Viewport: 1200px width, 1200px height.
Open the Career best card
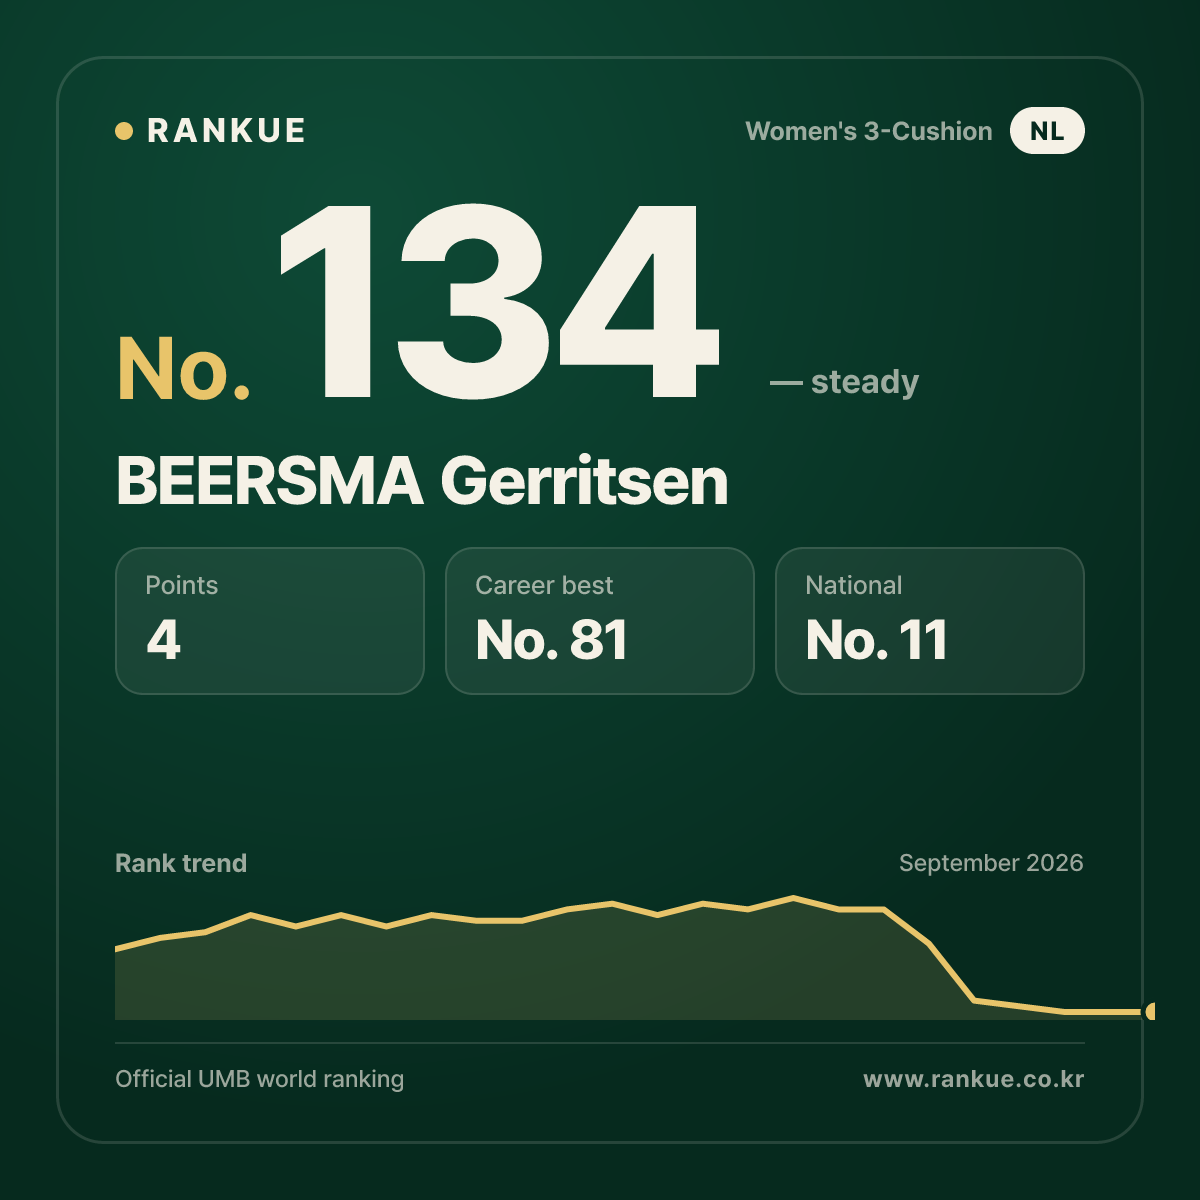tap(600, 621)
